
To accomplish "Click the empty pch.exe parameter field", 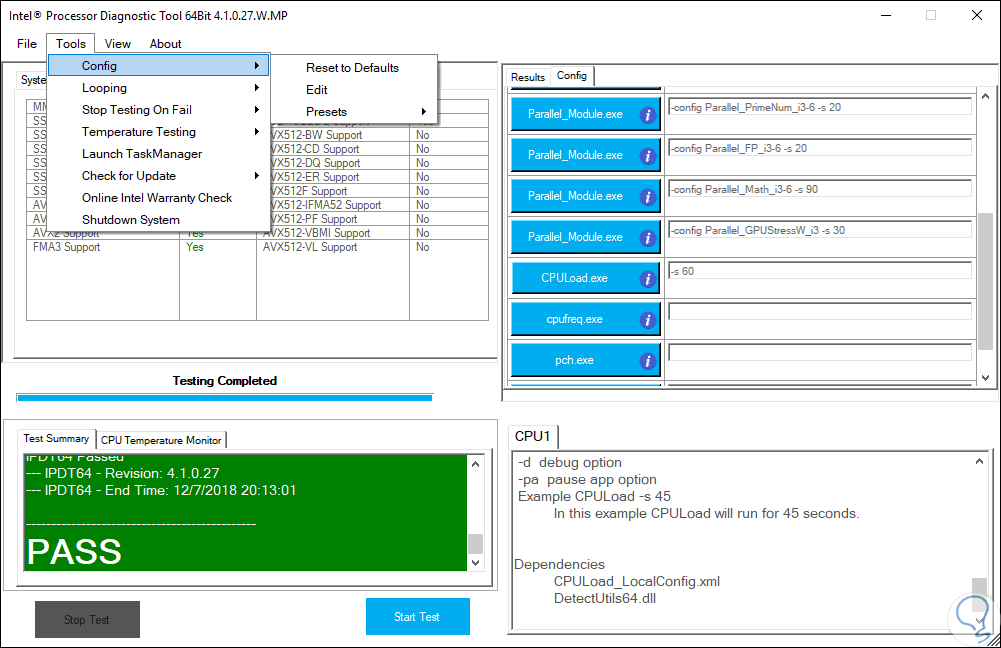I will click(820, 352).
